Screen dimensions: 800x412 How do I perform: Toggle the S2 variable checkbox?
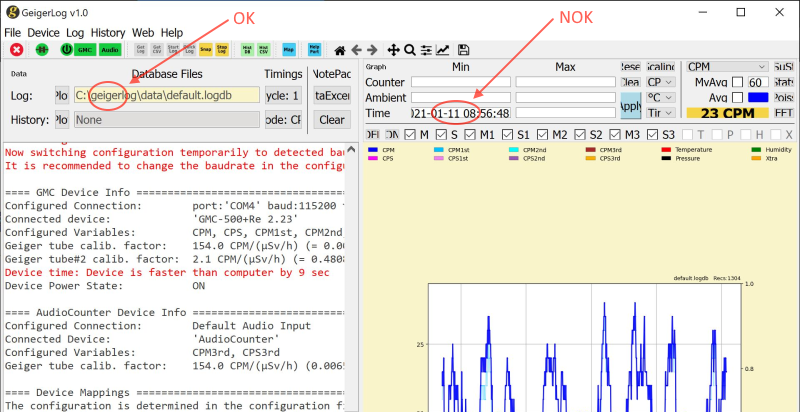coord(580,135)
